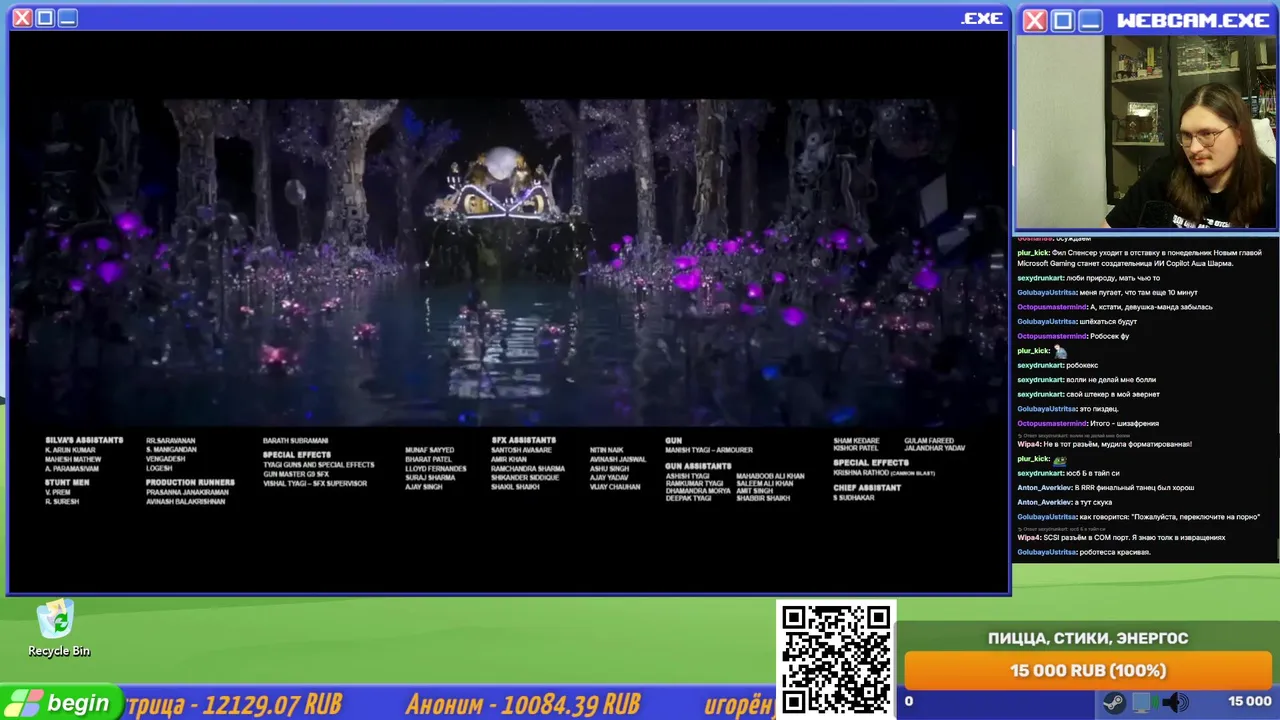Viewport: 1280px width, 720px height.
Task: Click the WEBCAM.EXE window title
Action: click(x=1193, y=20)
